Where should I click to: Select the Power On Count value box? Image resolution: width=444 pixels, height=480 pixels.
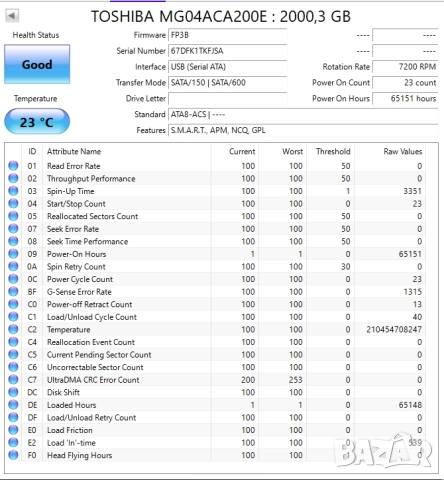[x=405, y=83]
